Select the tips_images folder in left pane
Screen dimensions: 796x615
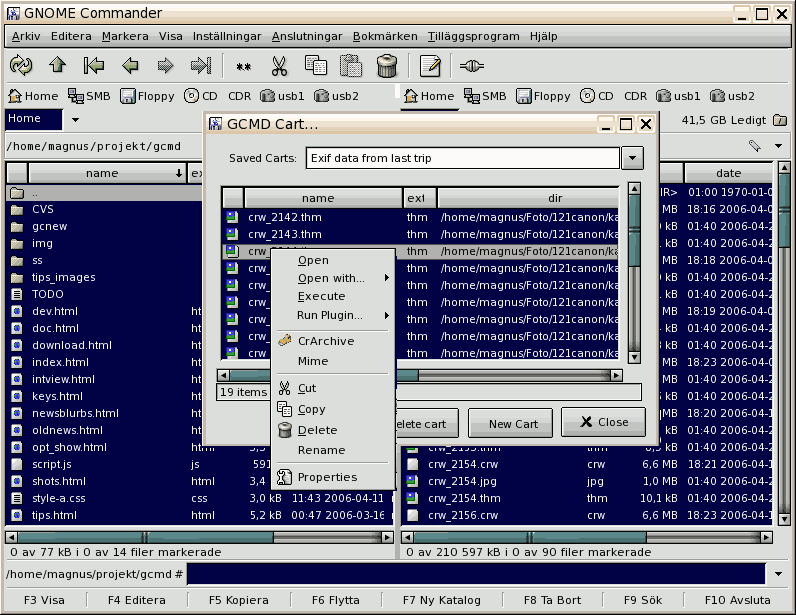tap(105, 277)
